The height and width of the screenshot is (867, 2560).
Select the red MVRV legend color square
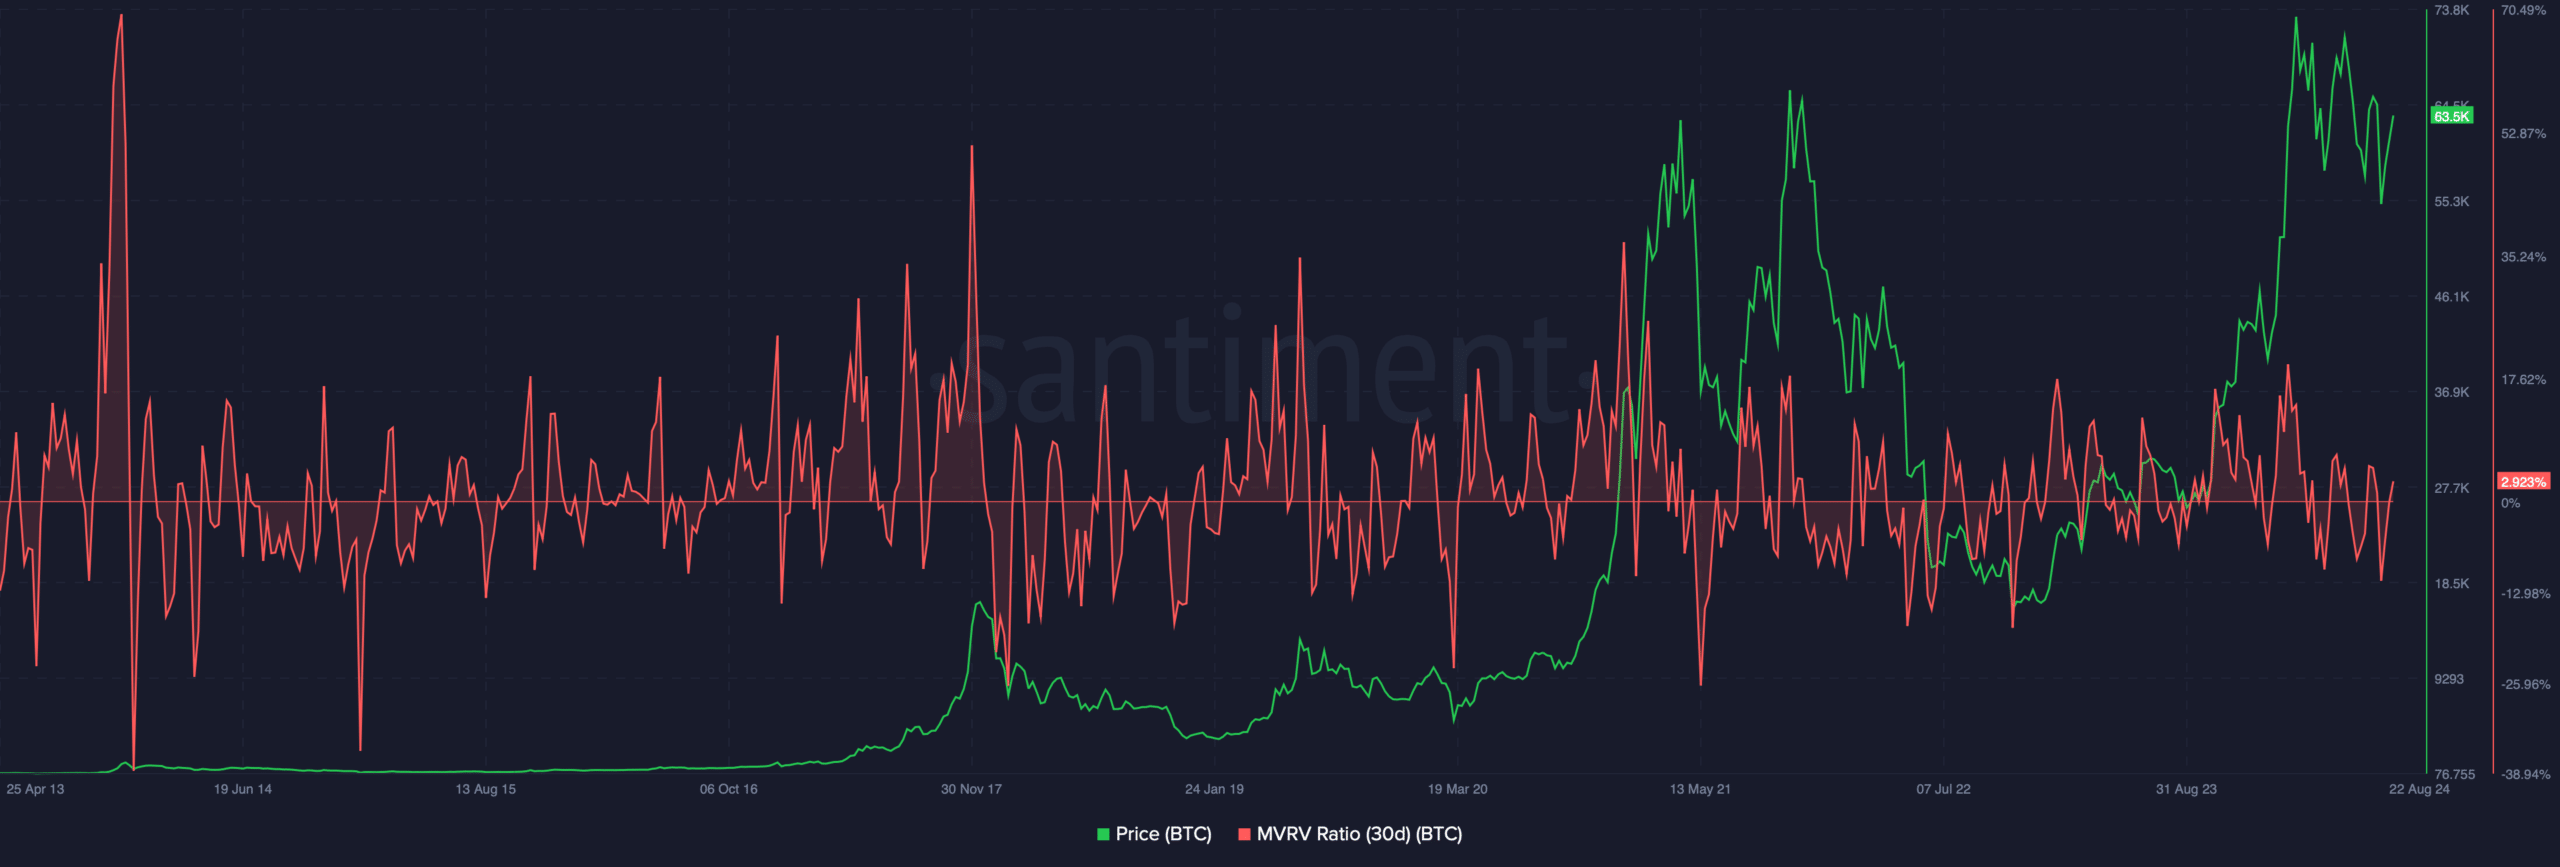(1244, 834)
